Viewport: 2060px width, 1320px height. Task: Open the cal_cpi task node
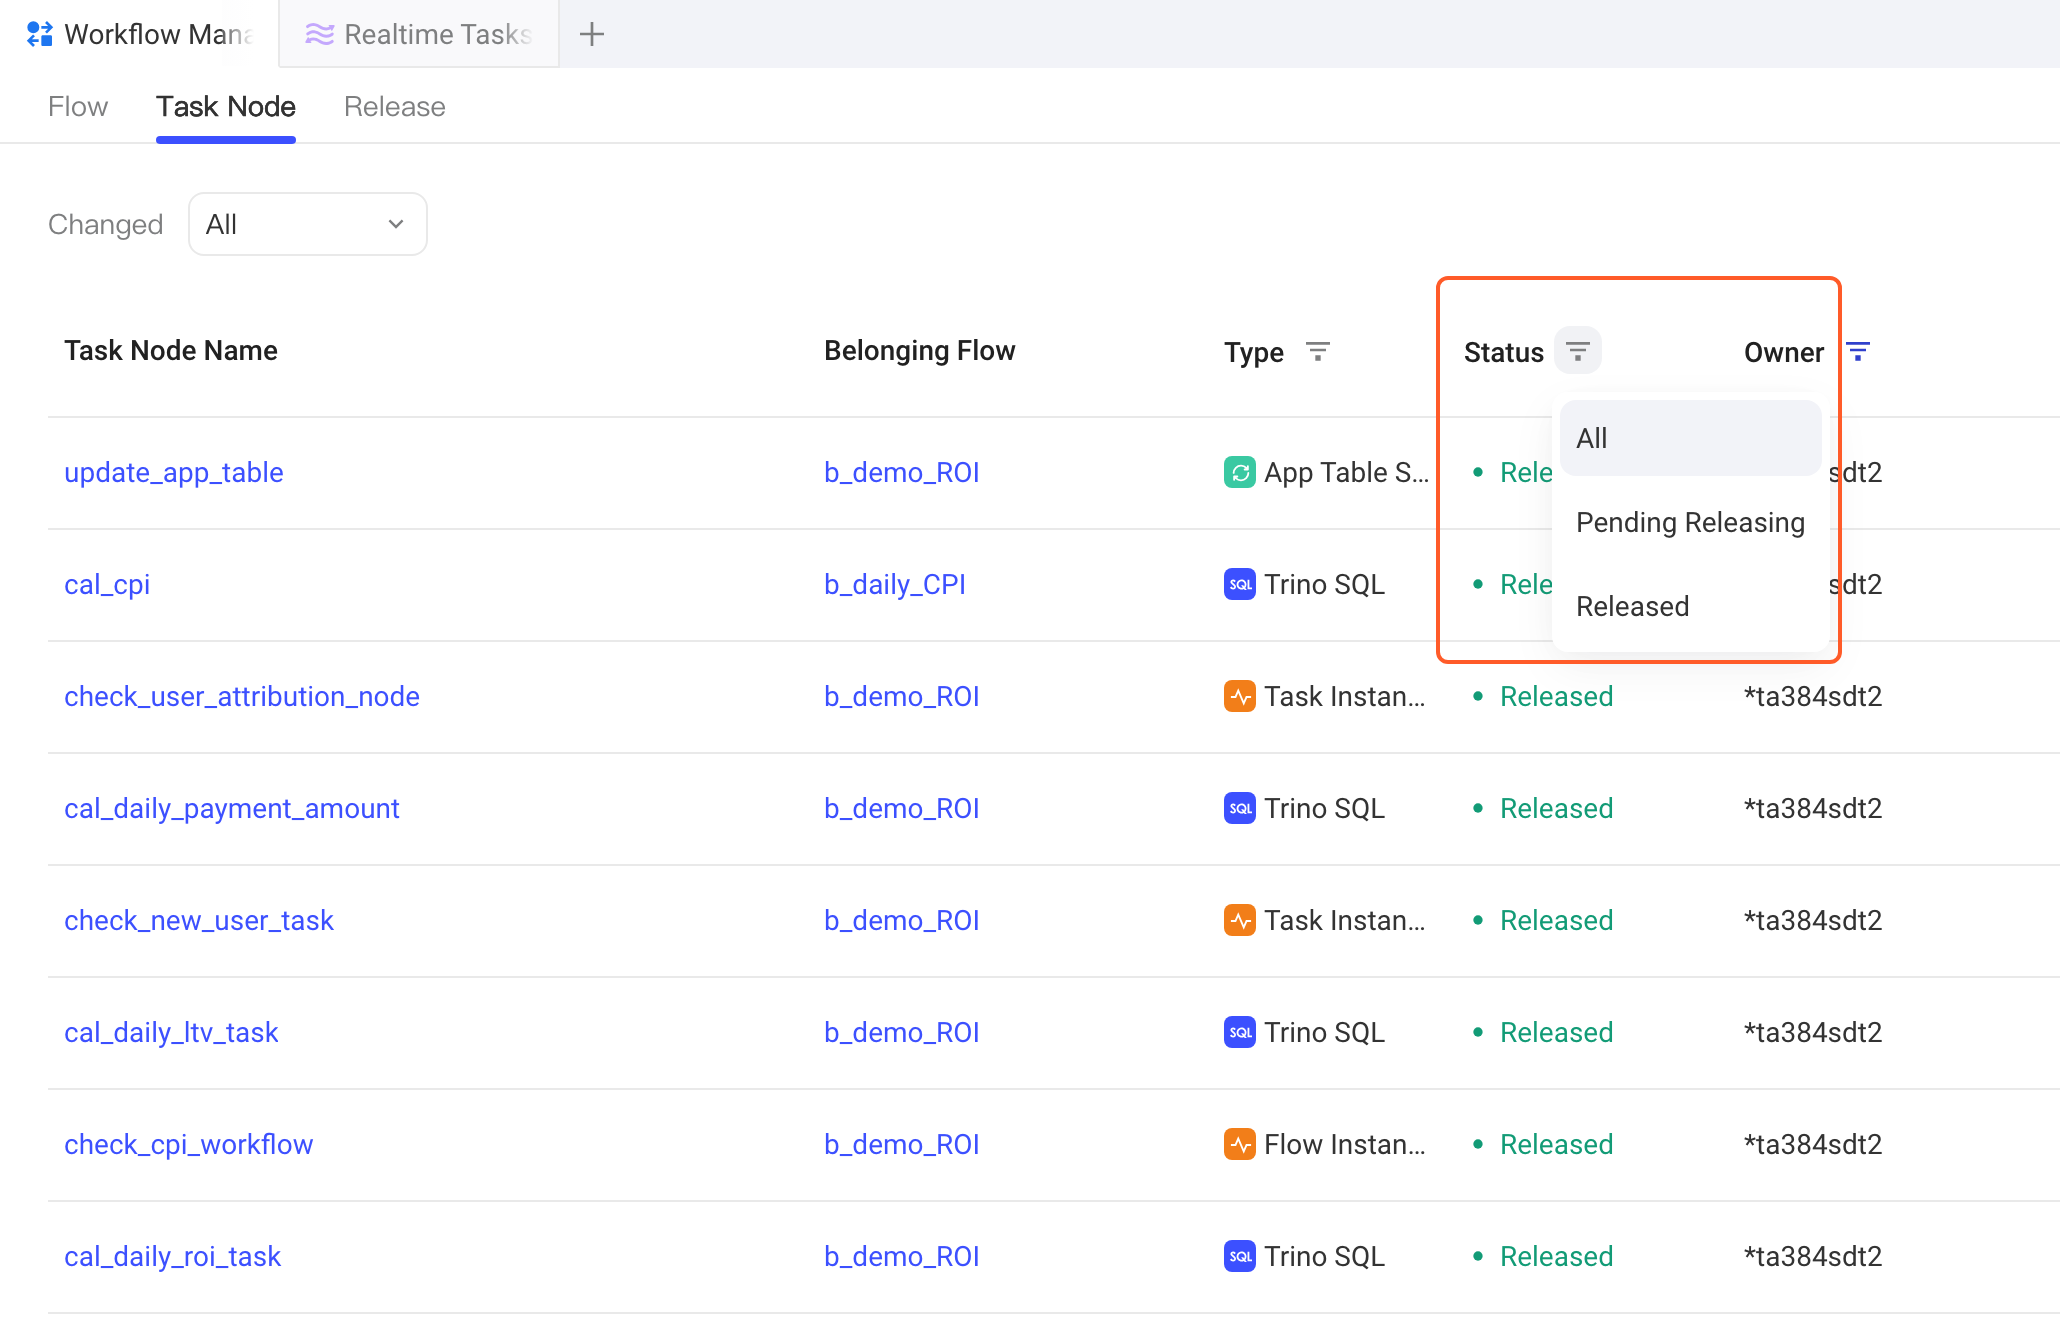pyautogui.click(x=107, y=584)
